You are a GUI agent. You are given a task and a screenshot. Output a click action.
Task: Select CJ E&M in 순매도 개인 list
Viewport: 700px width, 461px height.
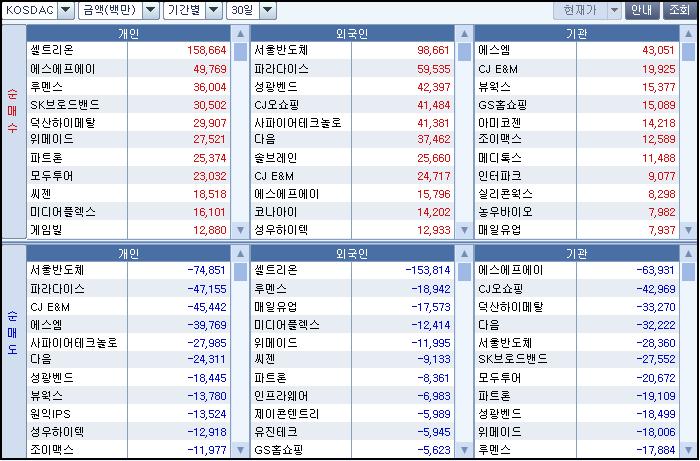pyautogui.click(x=50, y=307)
